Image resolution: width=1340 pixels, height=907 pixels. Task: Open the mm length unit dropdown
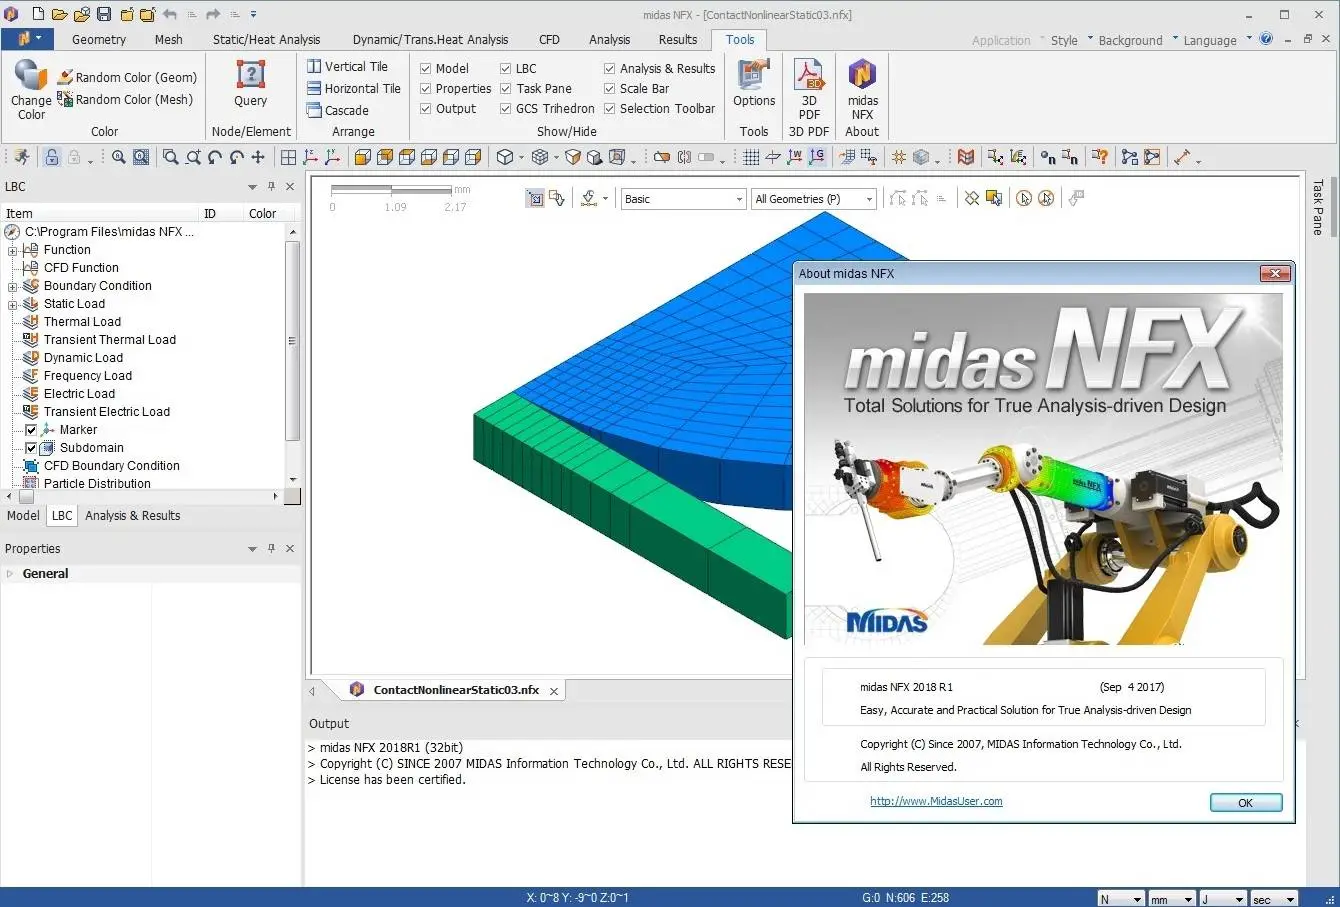coord(1171,899)
